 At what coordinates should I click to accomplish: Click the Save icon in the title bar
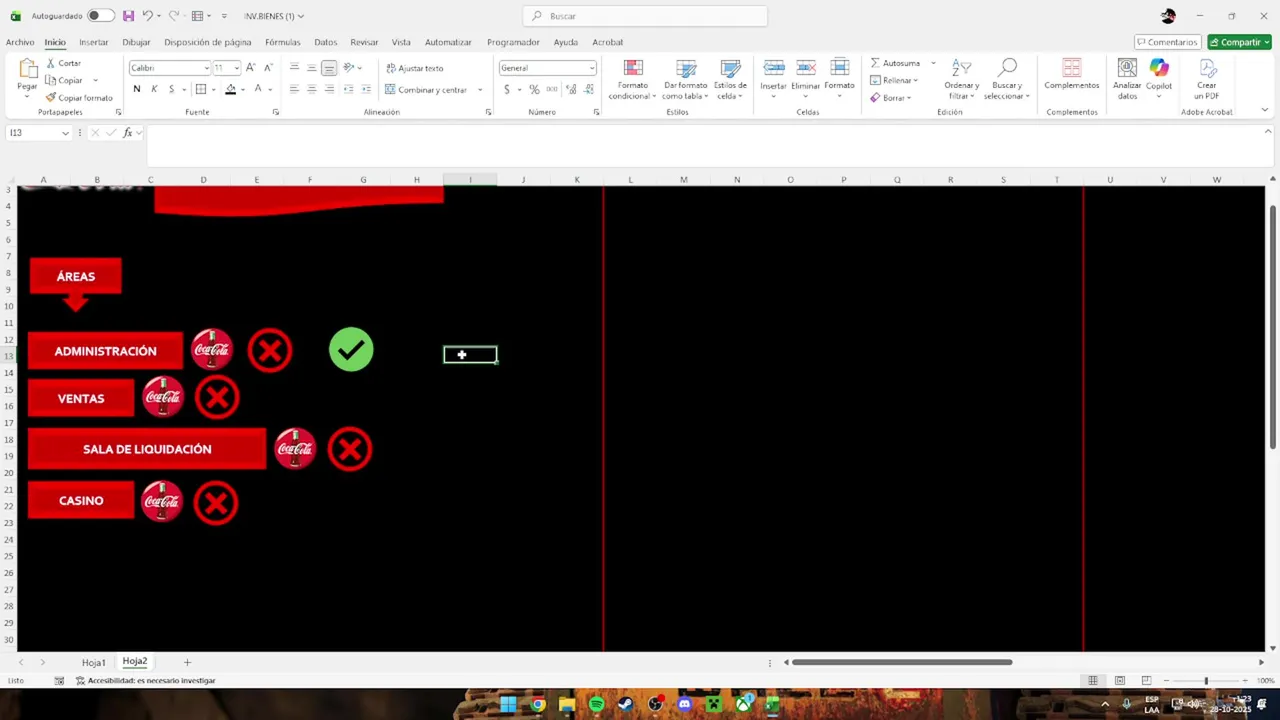tap(128, 16)
